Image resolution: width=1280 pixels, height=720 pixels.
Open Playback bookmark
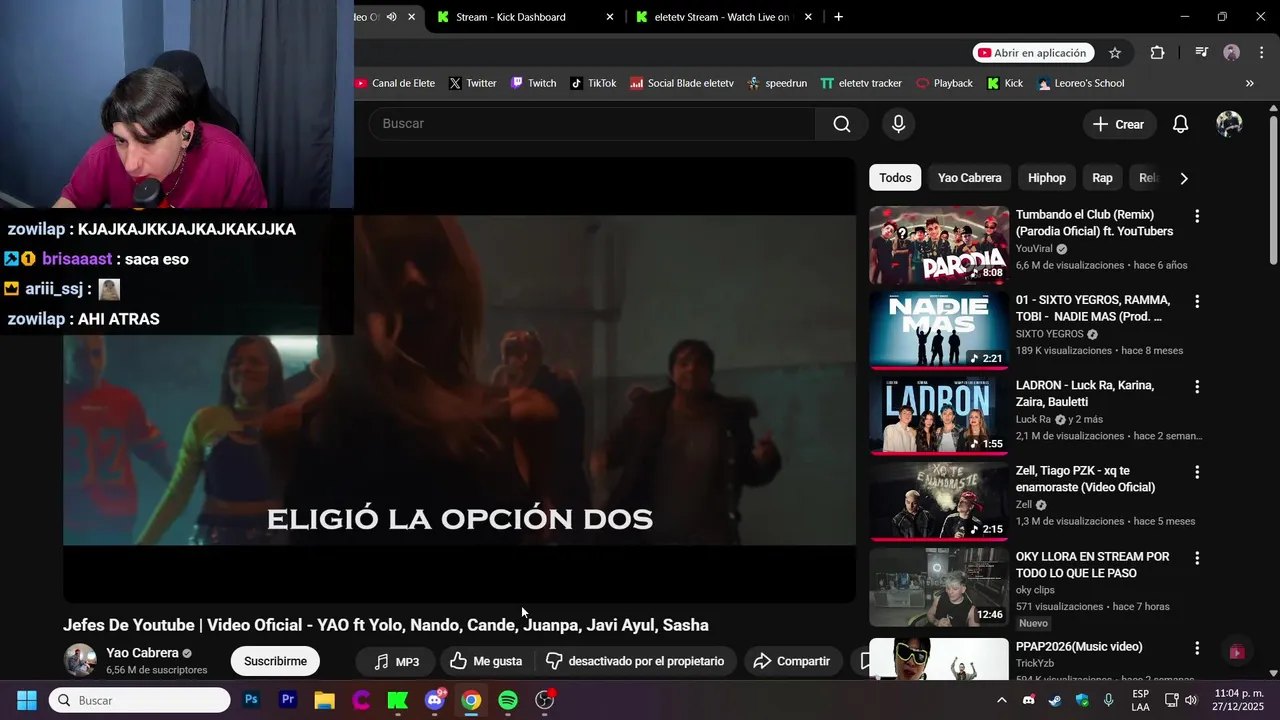pos(944,83)
